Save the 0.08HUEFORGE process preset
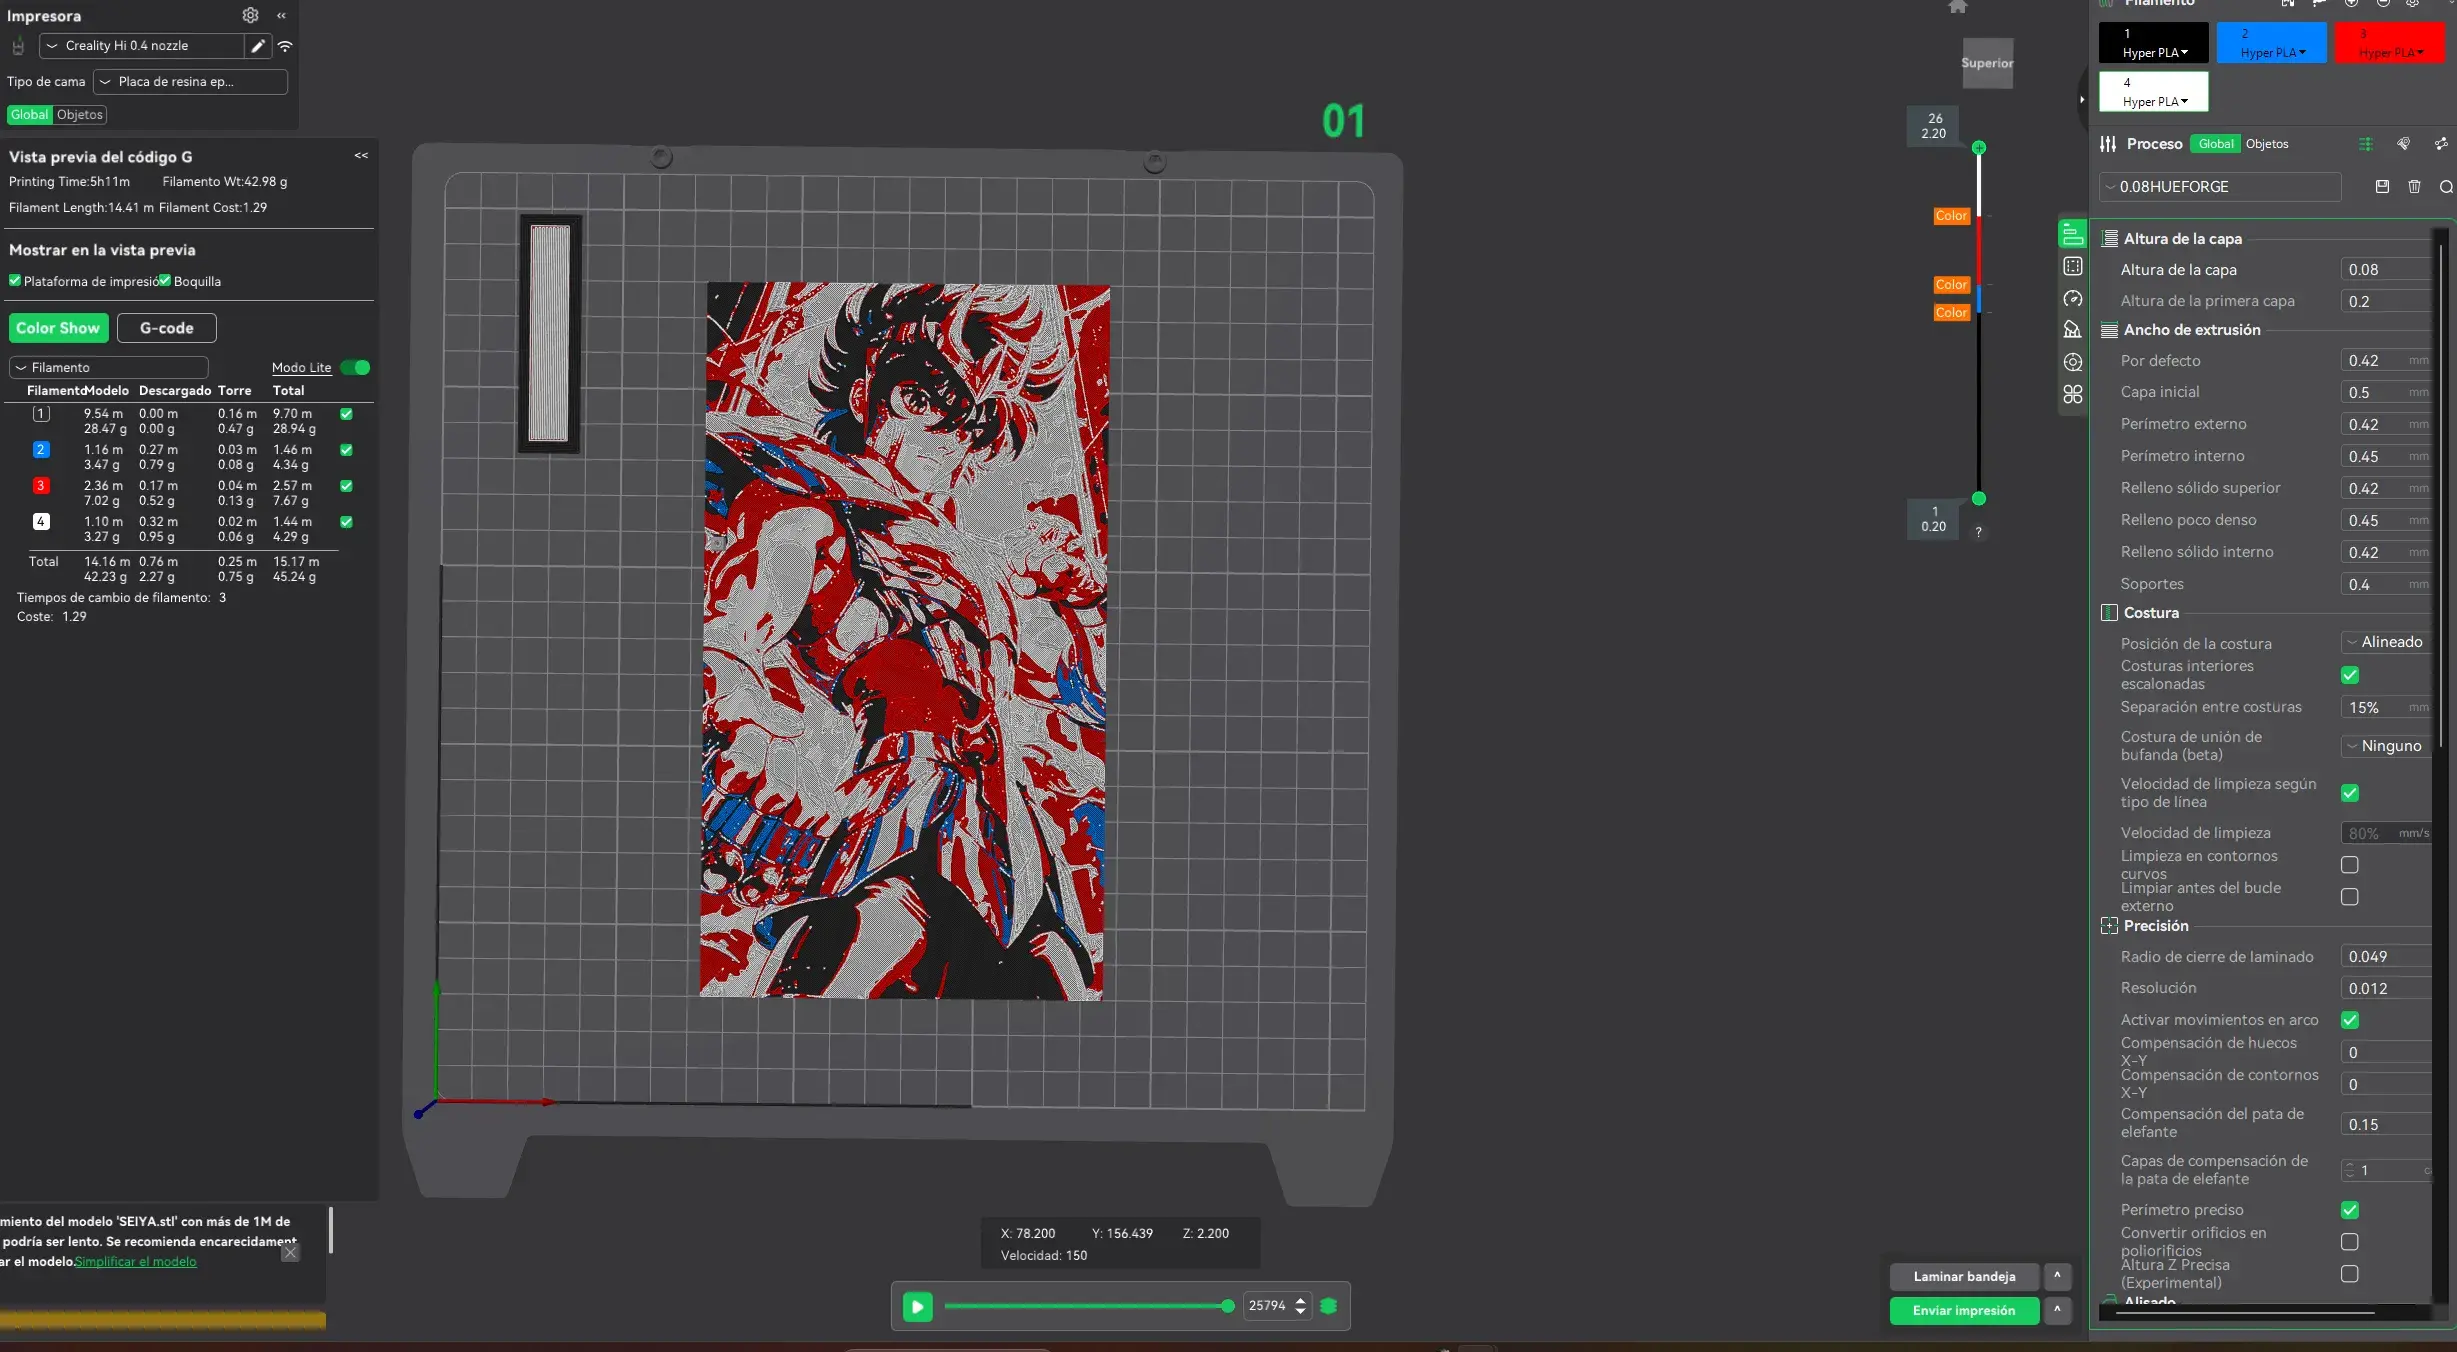 point(2382,187)
